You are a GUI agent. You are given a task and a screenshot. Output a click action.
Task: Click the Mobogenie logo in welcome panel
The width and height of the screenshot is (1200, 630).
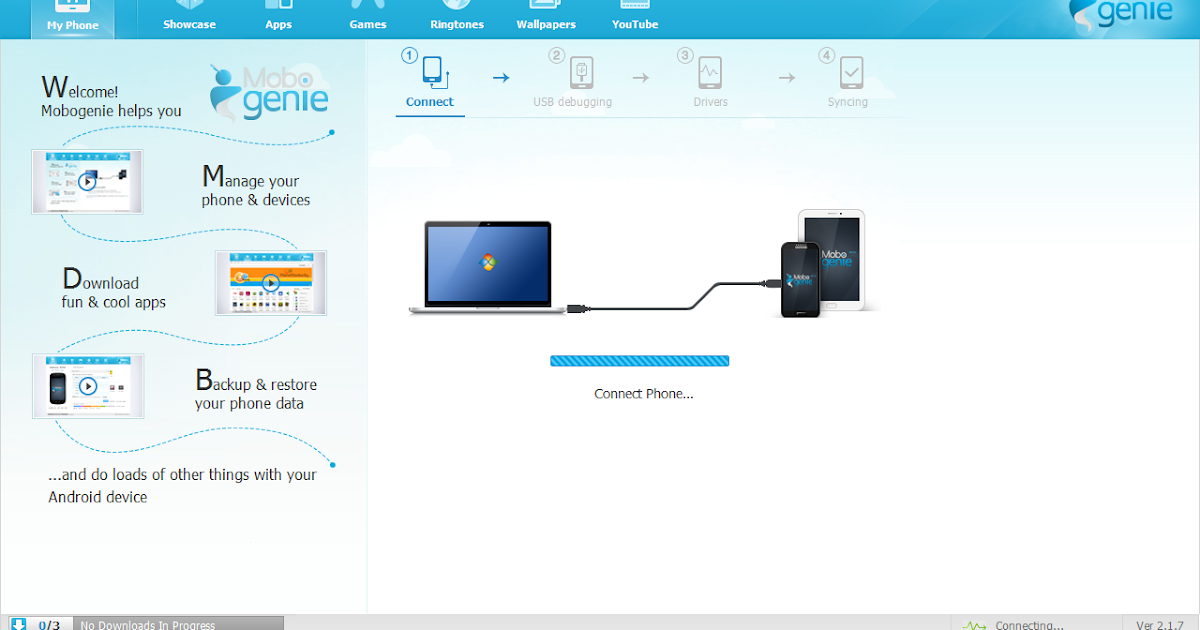pyautogui.click(x=269, y=91)
